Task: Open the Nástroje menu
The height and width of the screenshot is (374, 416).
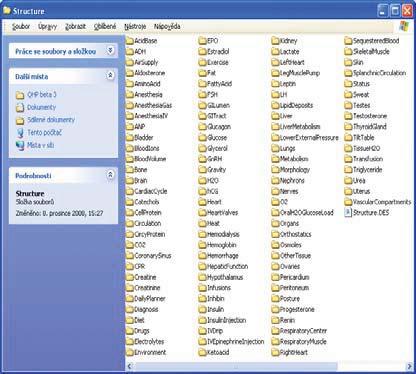Action: [x=135, y=26]
